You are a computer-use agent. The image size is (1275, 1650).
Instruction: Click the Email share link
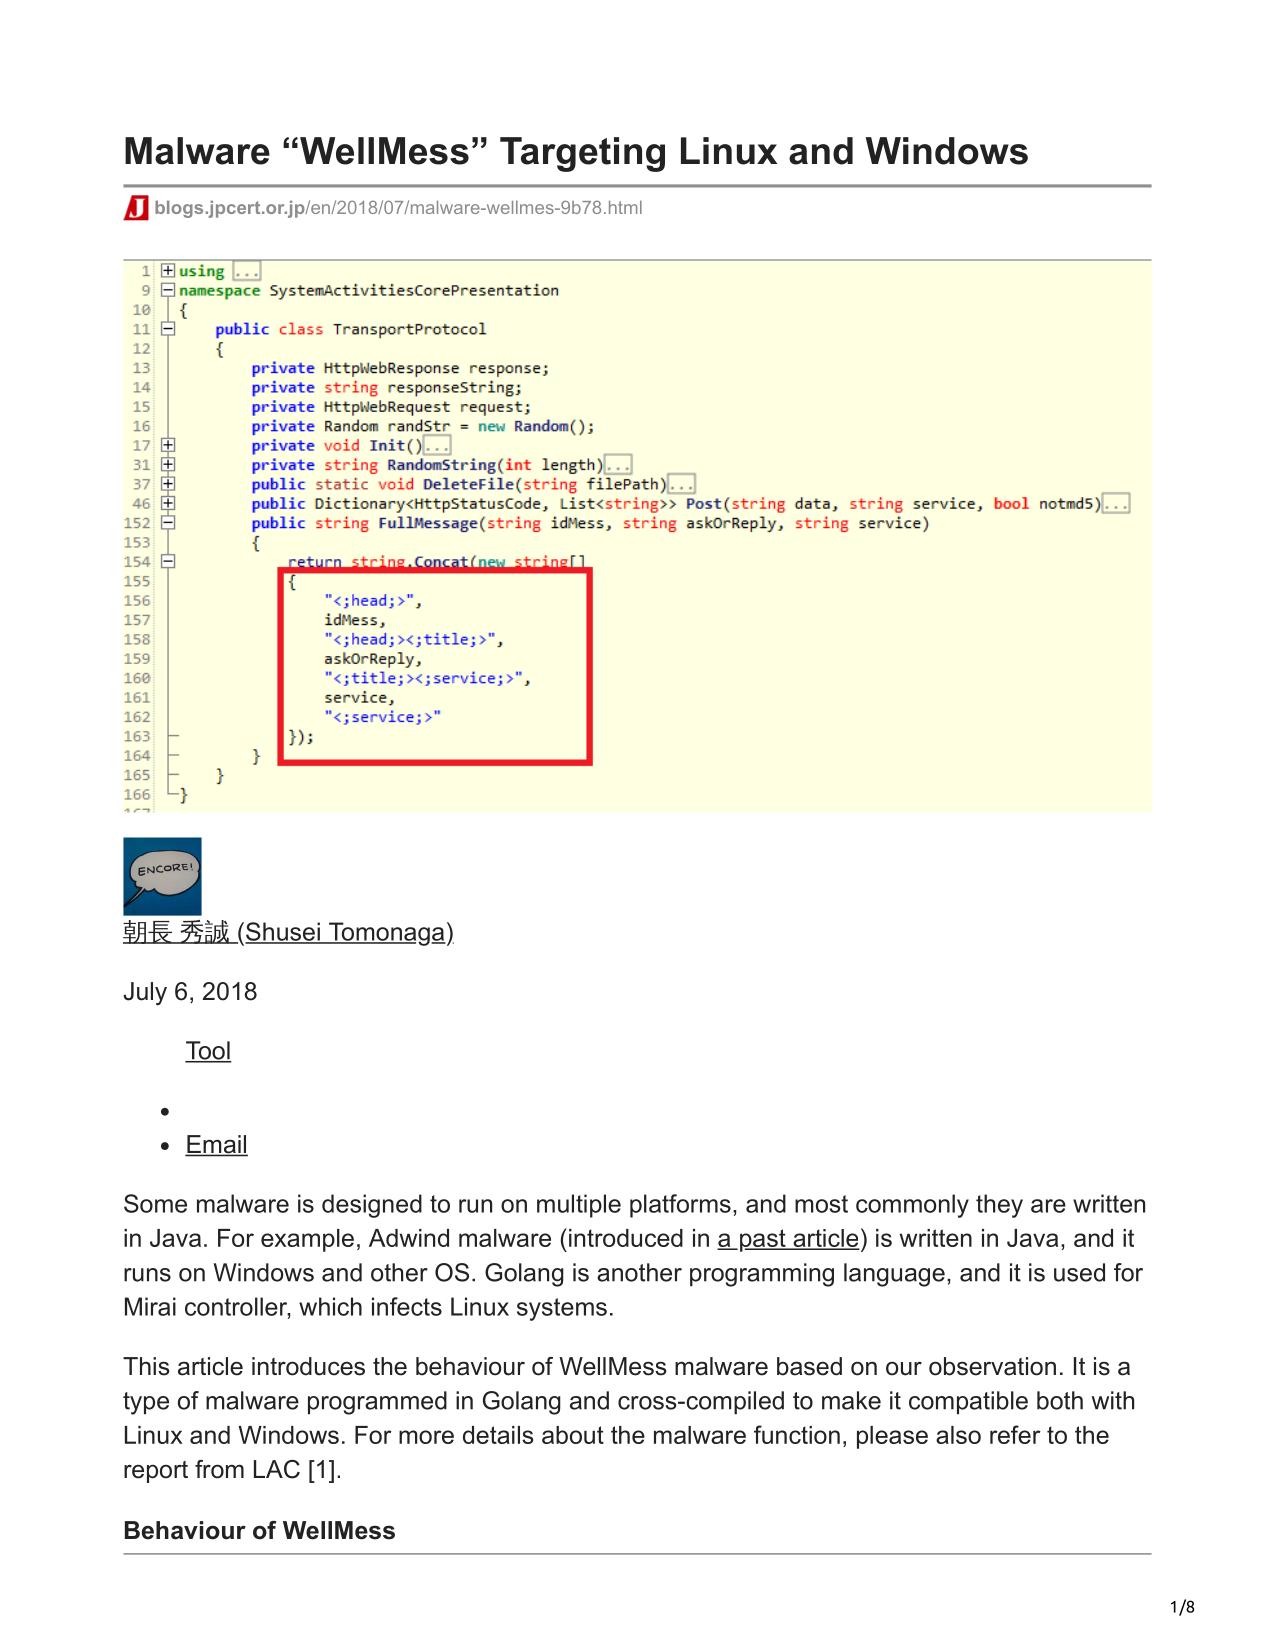click(216, 1145)
